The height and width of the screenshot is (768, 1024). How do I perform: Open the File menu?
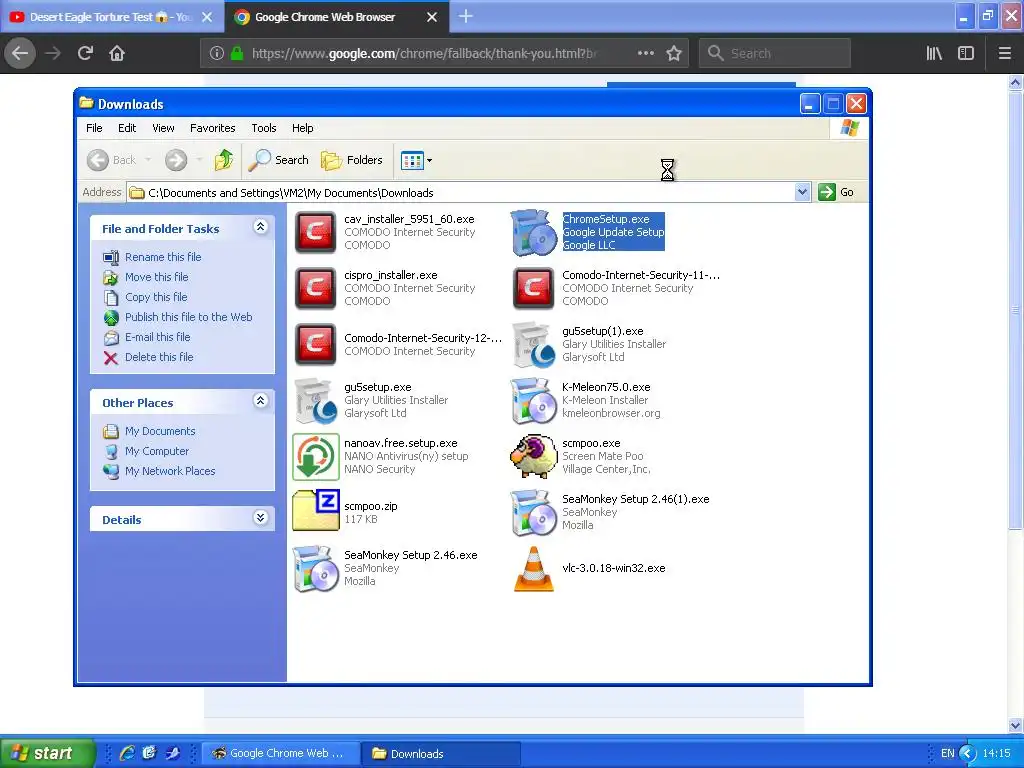coord(94,128)
